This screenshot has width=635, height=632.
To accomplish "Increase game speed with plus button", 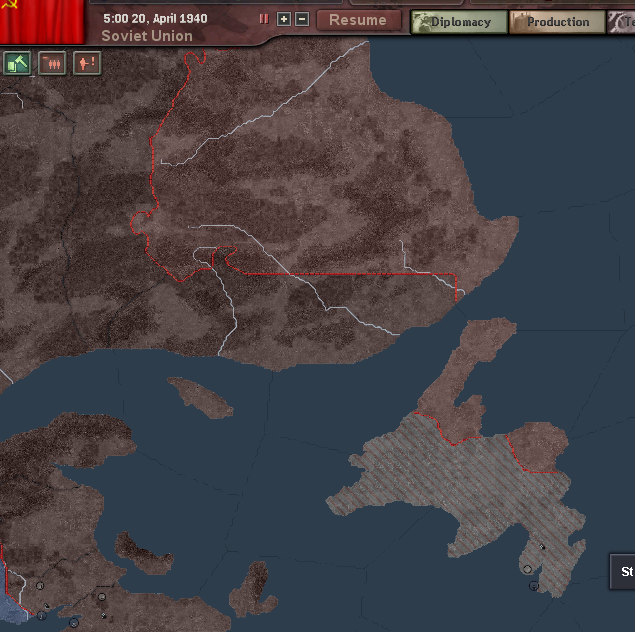I will click(x=284, y=19).
